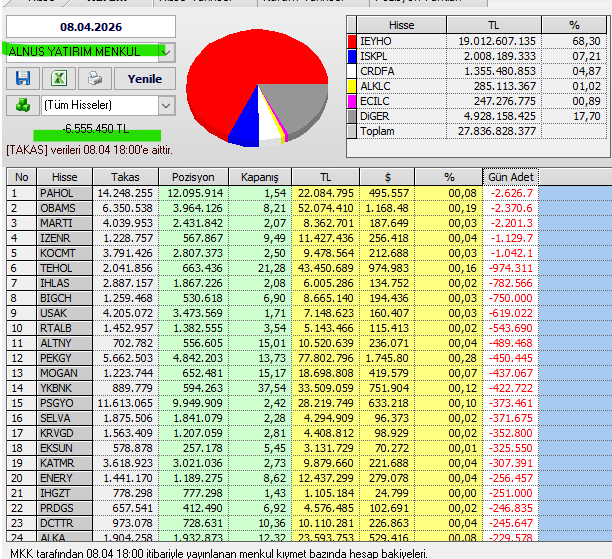
Task: Click the $ column header
Action: (387, 177)
